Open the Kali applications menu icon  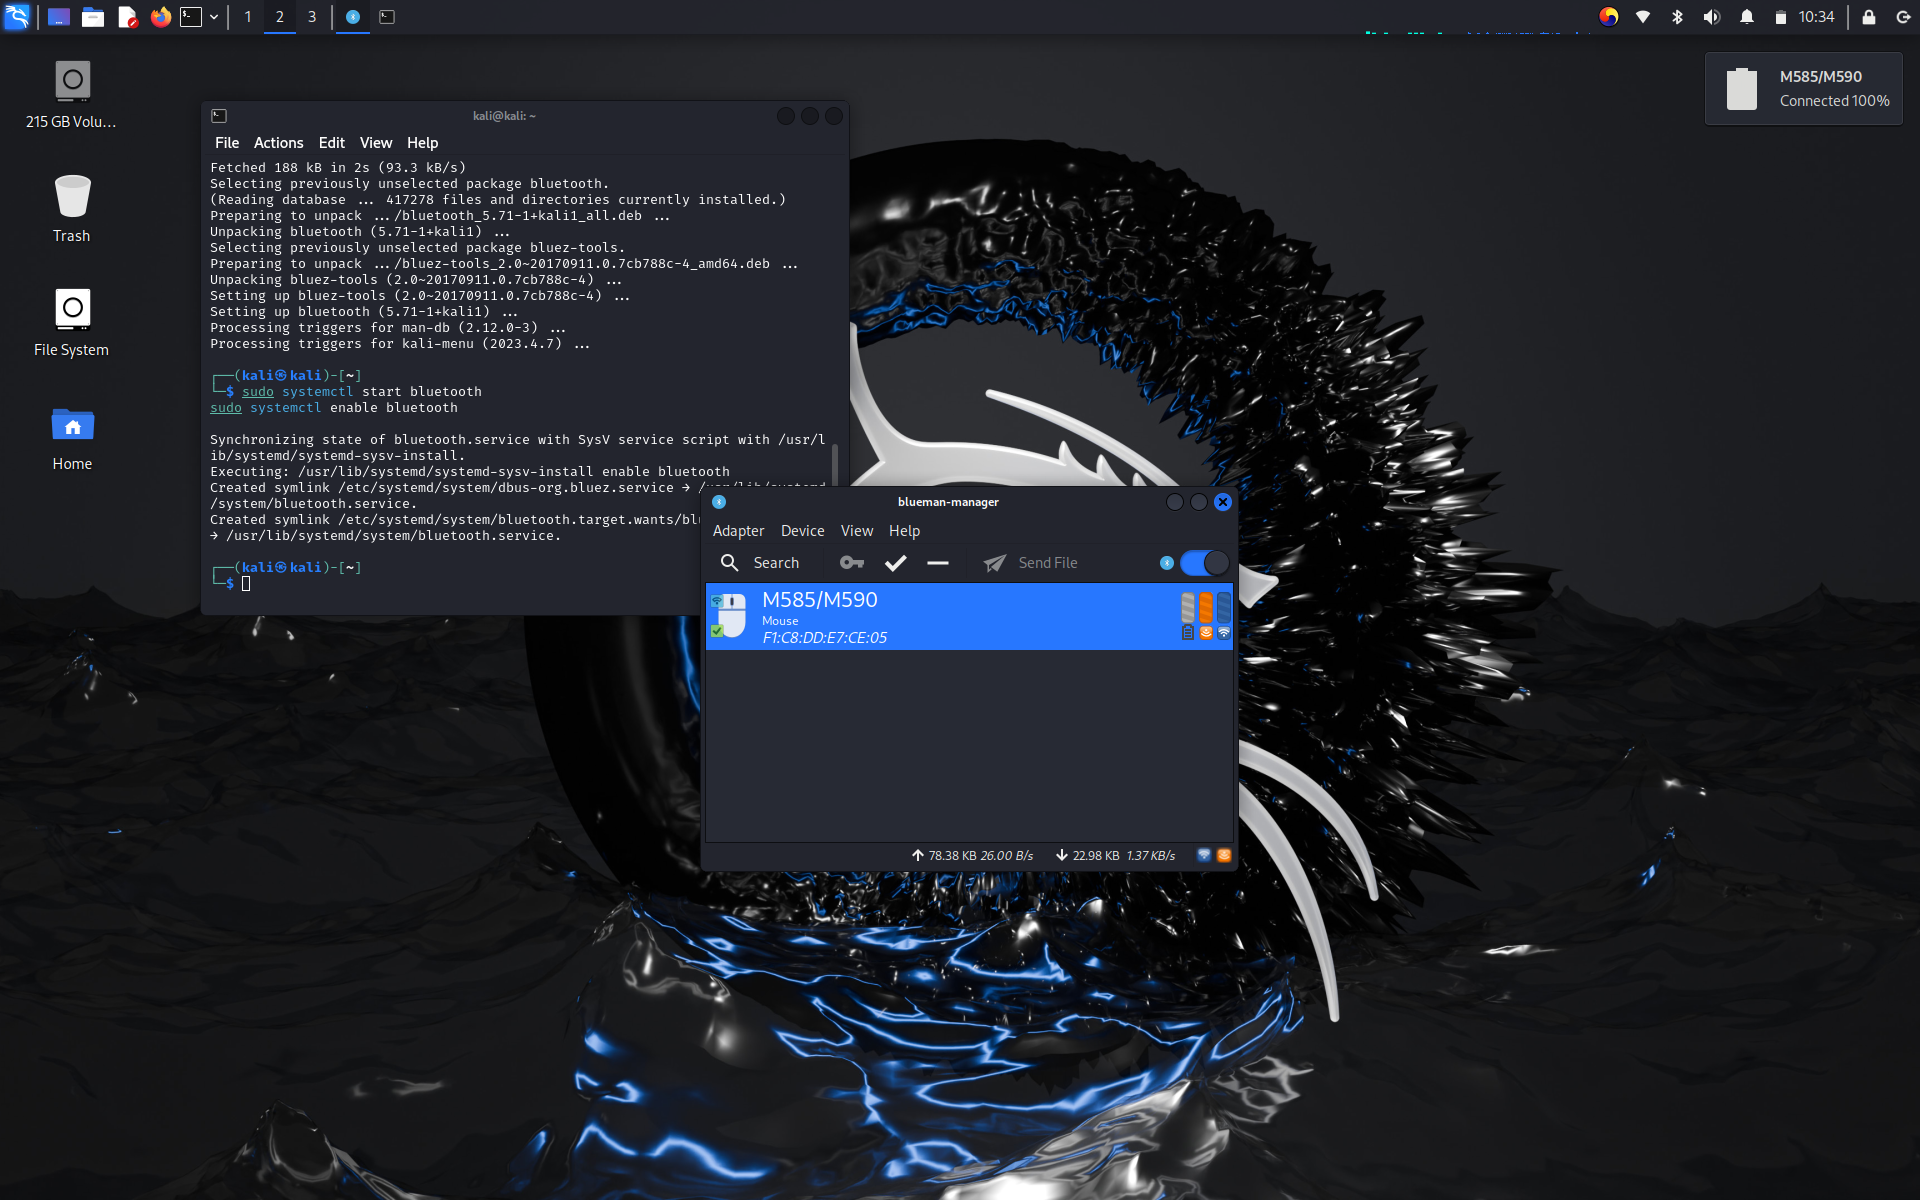tap(17, 17)
